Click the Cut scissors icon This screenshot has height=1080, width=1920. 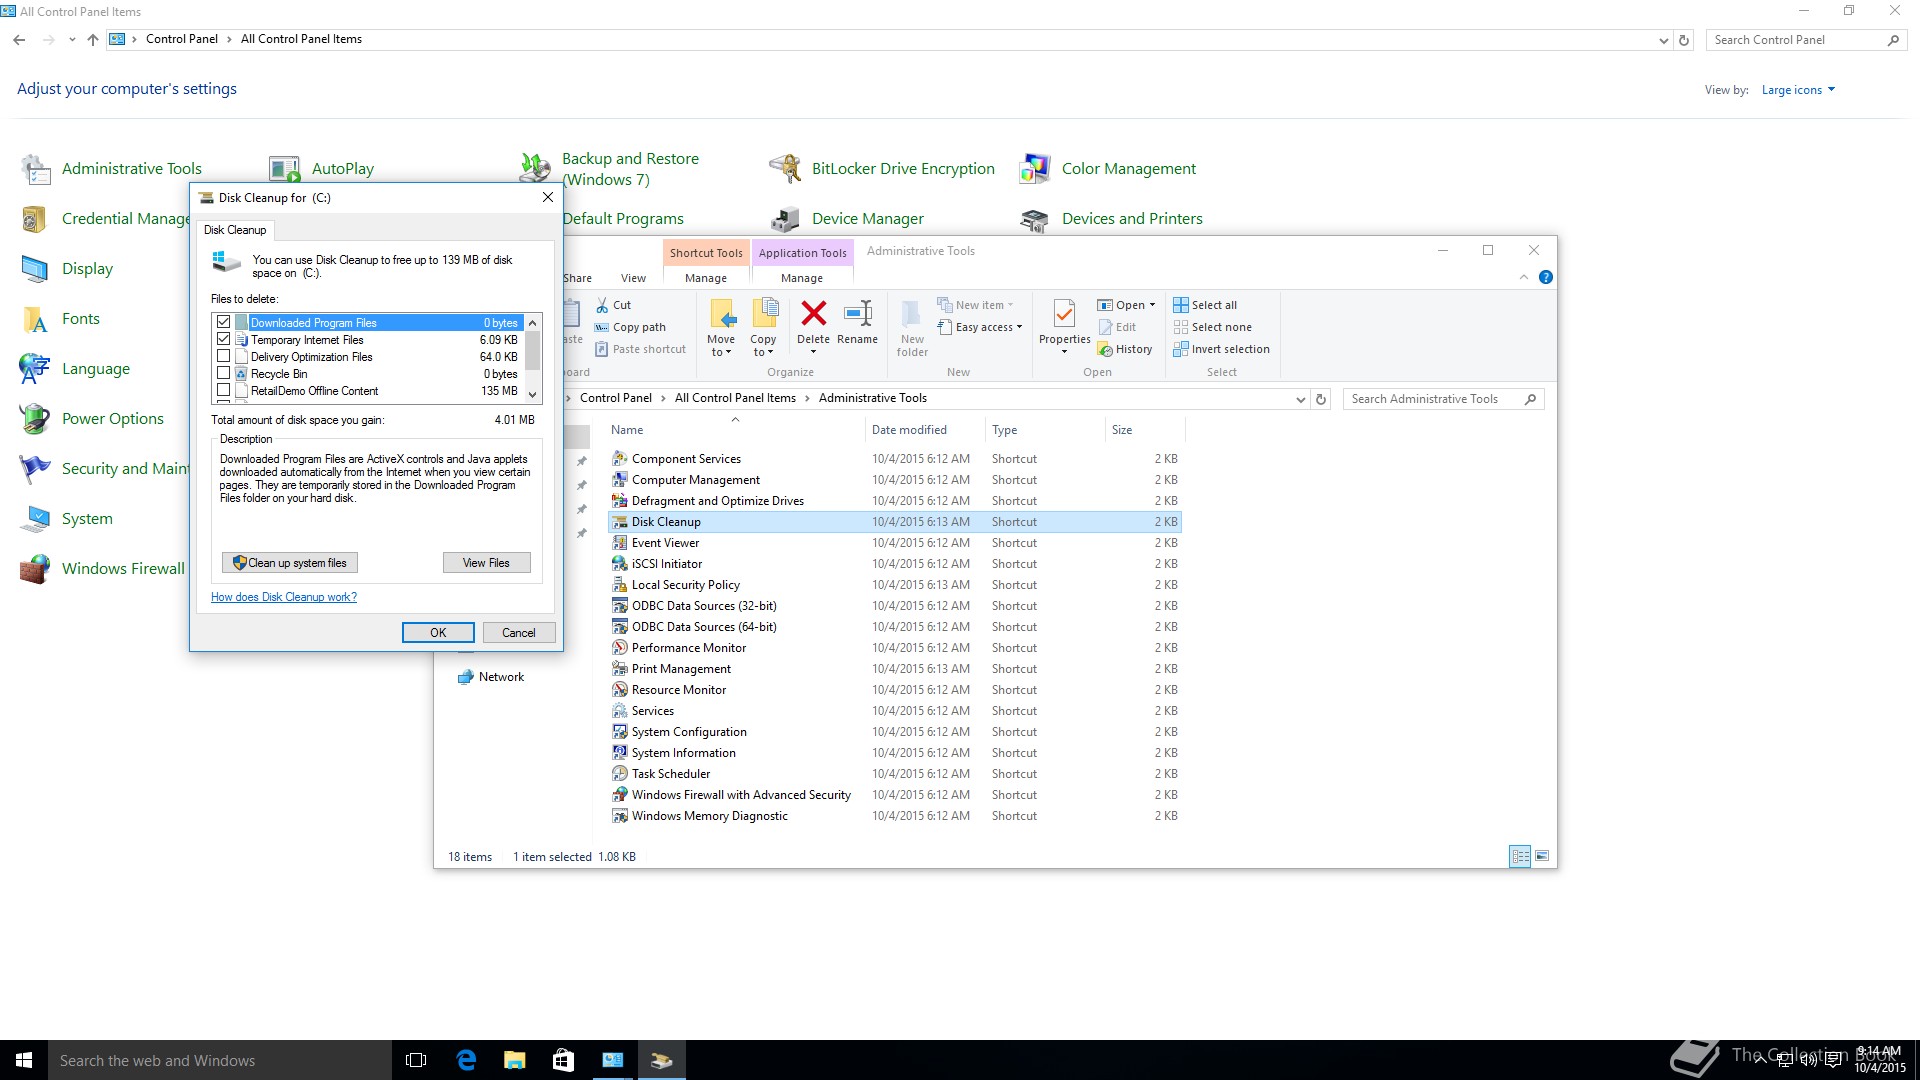pos(602,305)
